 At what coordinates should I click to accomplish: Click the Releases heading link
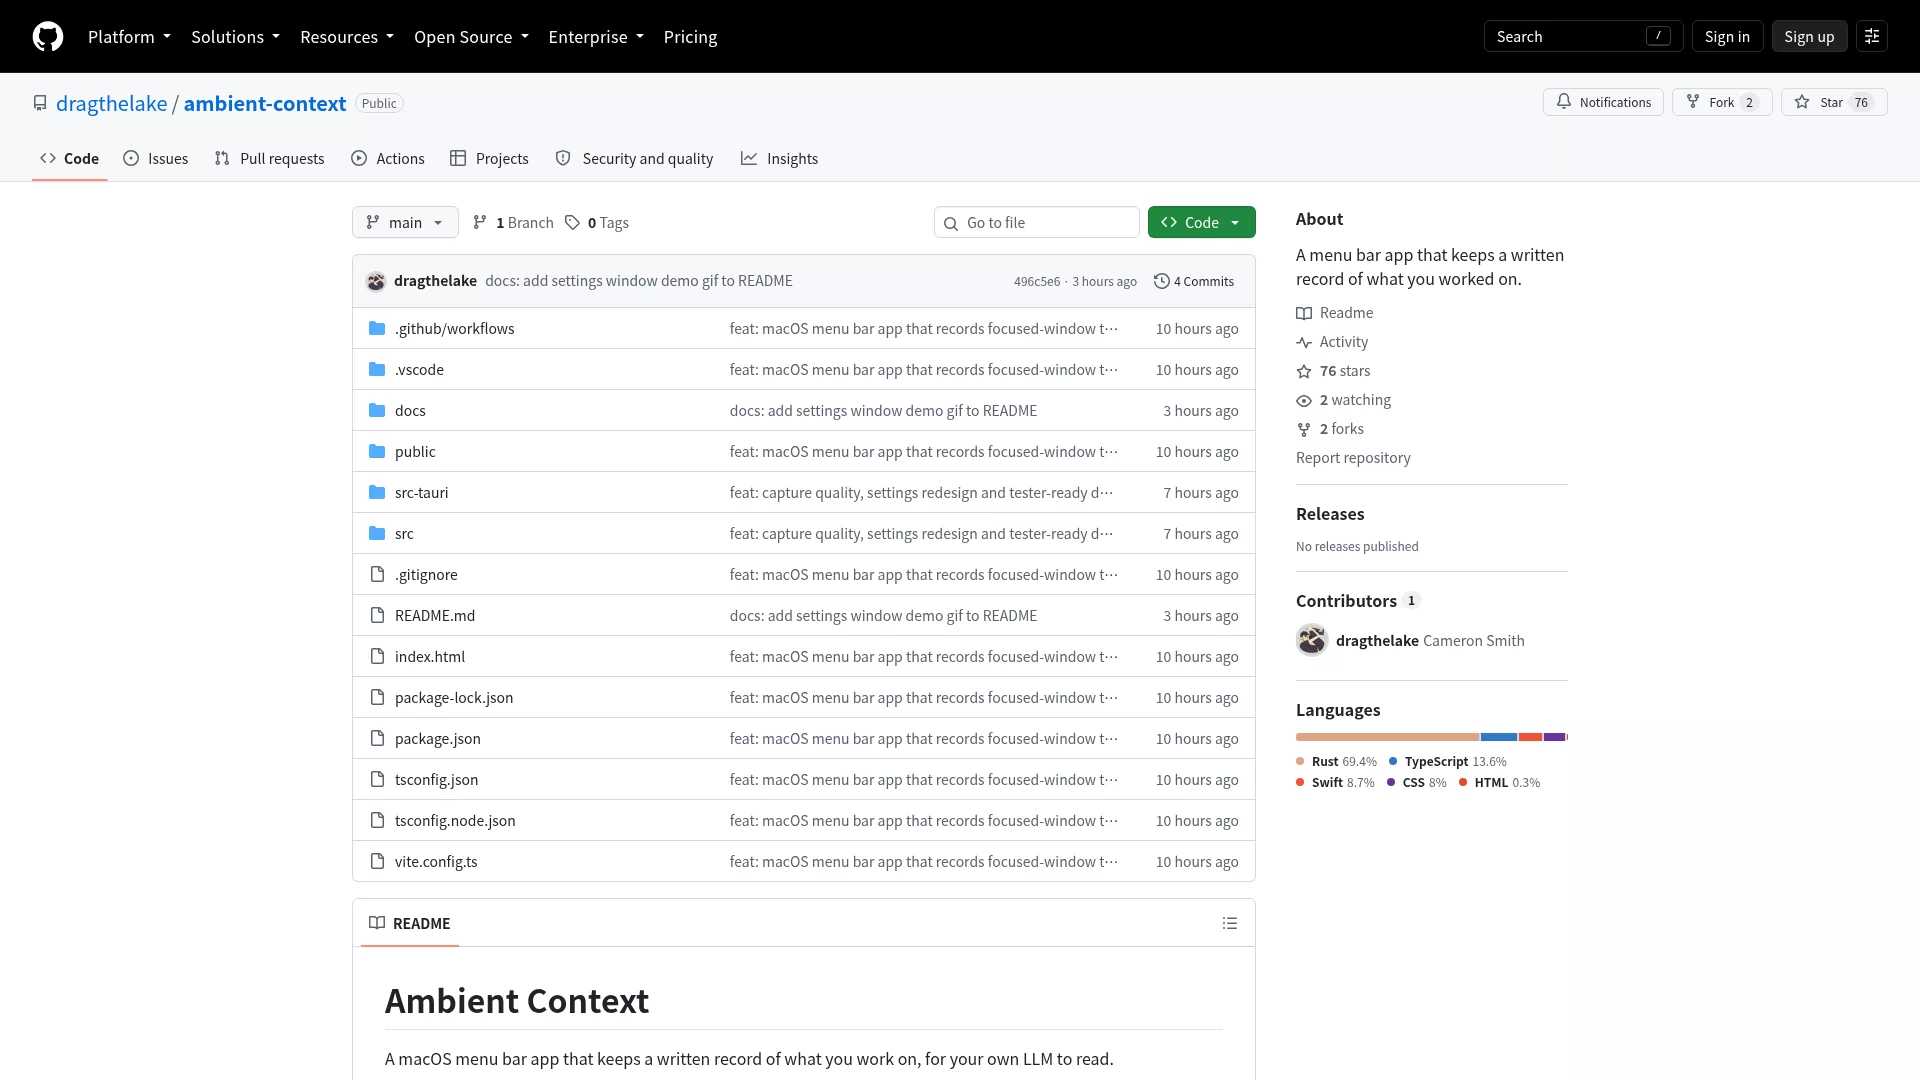[1330, 514]
